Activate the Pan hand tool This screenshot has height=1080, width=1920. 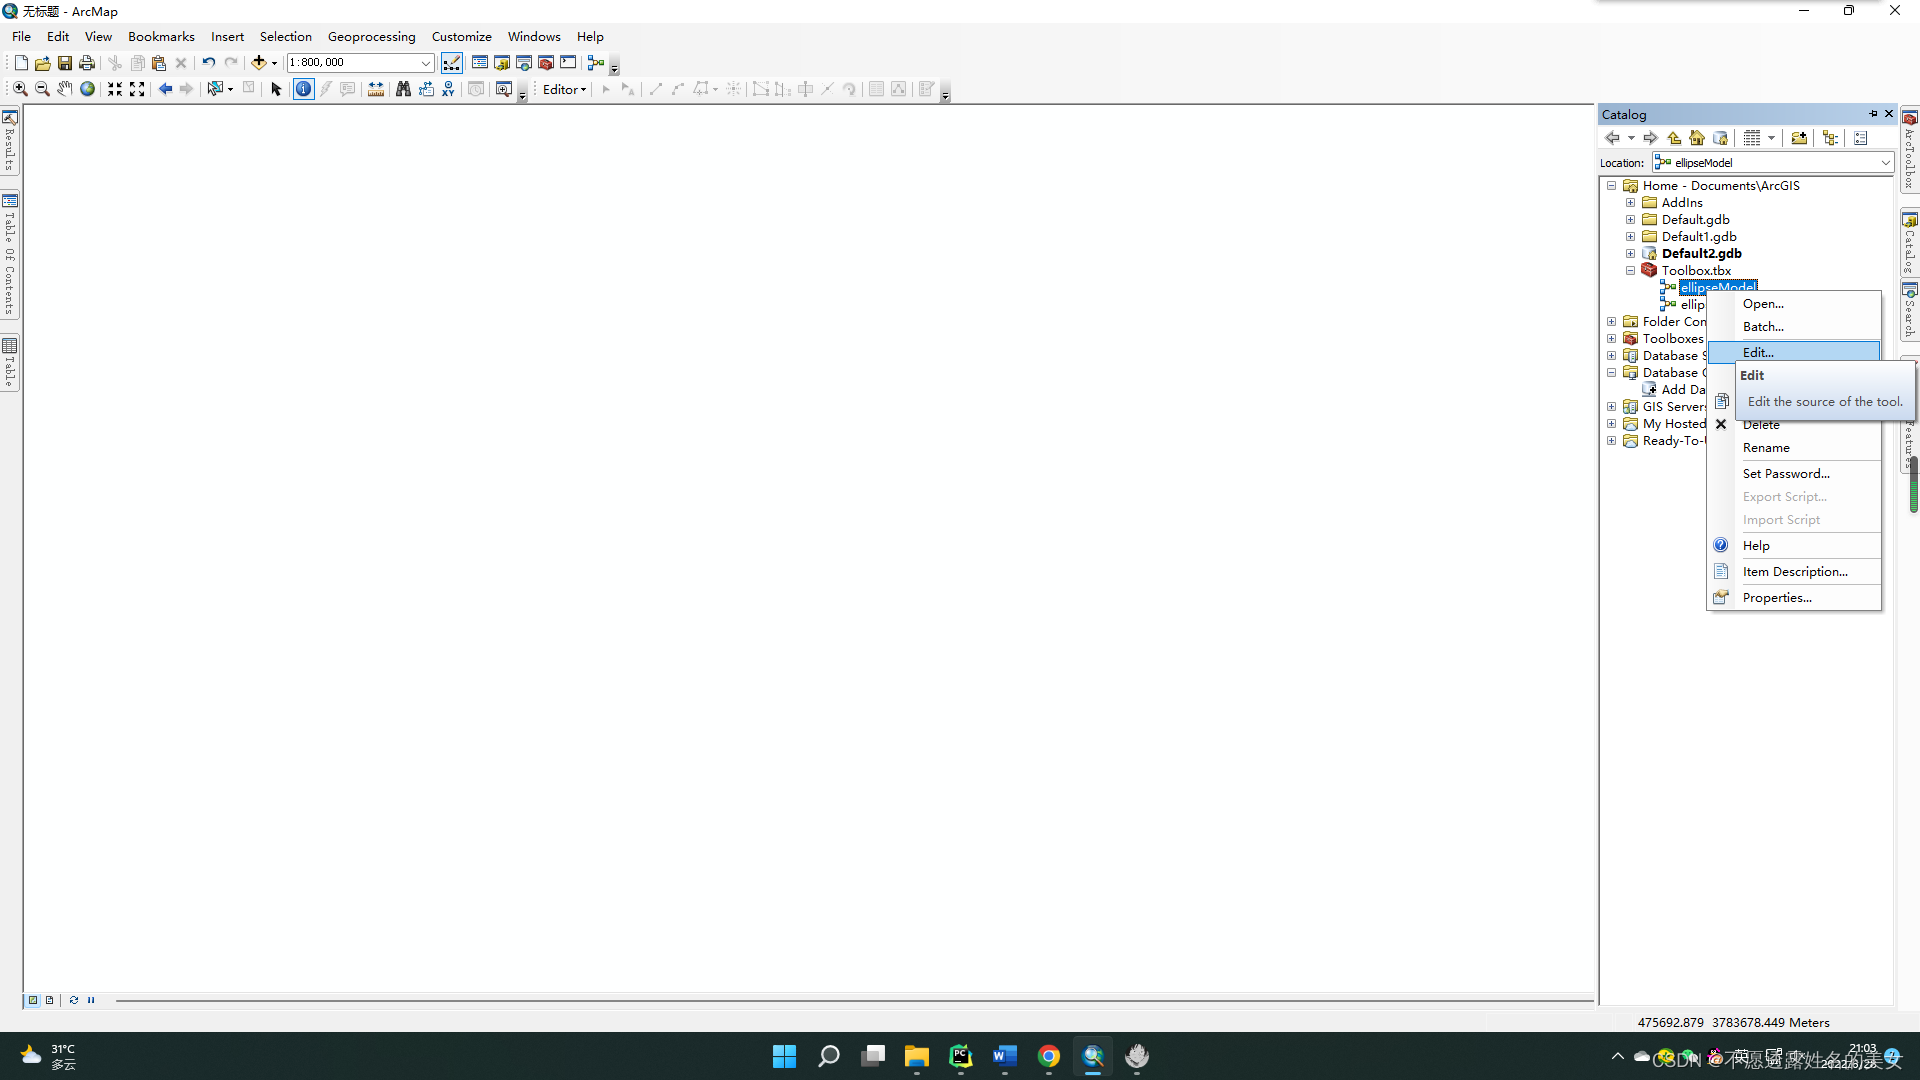64,89
